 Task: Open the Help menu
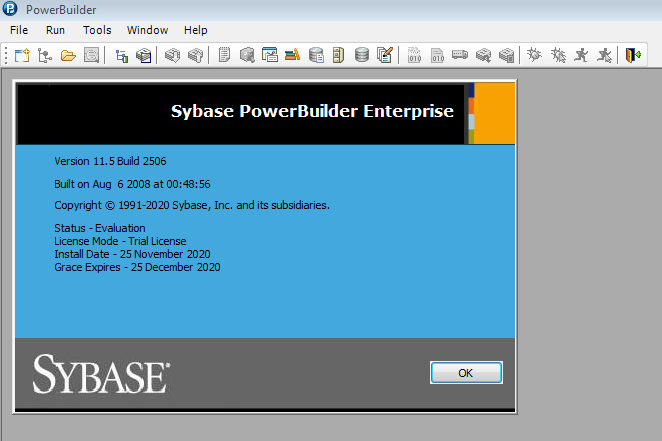point(195,30)
